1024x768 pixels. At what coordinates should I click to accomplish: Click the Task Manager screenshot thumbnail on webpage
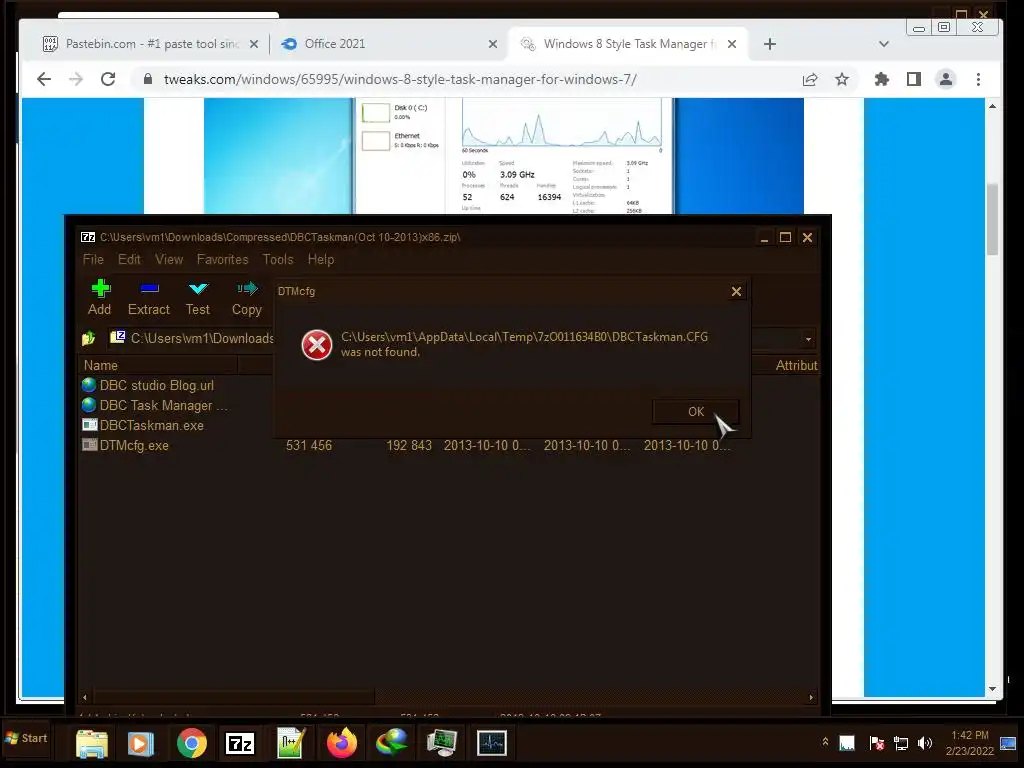[504, 156]
